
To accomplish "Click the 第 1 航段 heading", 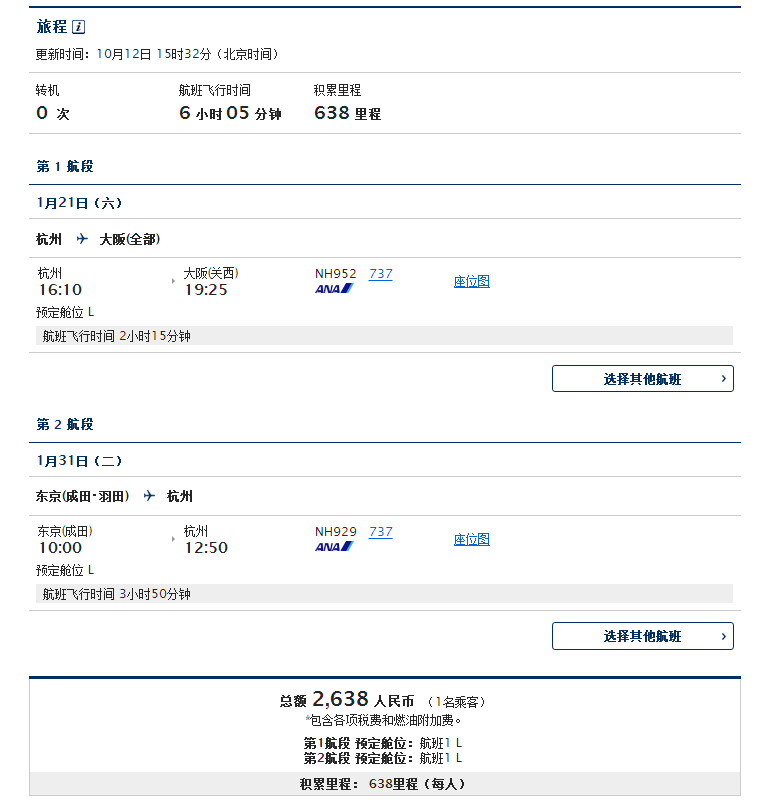I will tap(65, 166).
